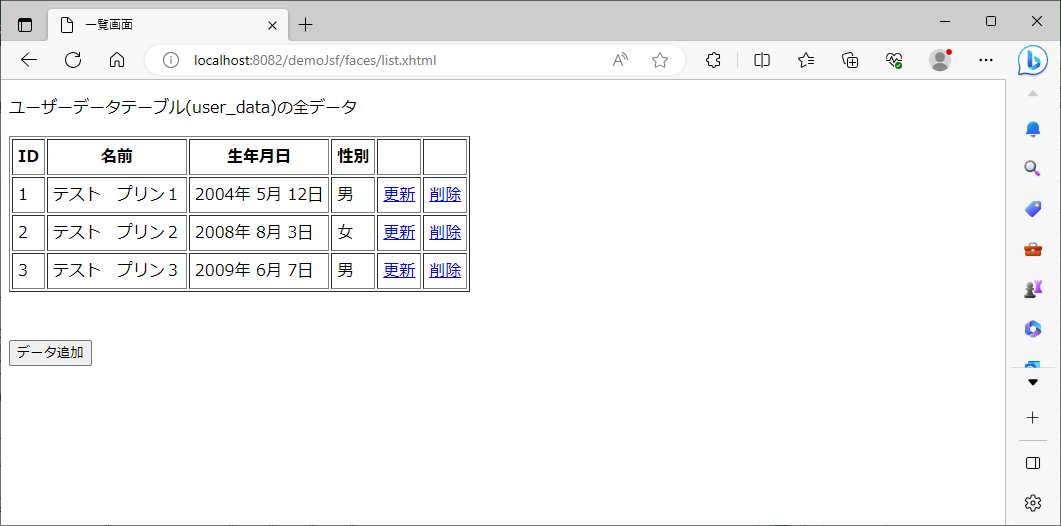Click the browser refresh button
The height and width of the screenshot is (526, 1061).
73,60
